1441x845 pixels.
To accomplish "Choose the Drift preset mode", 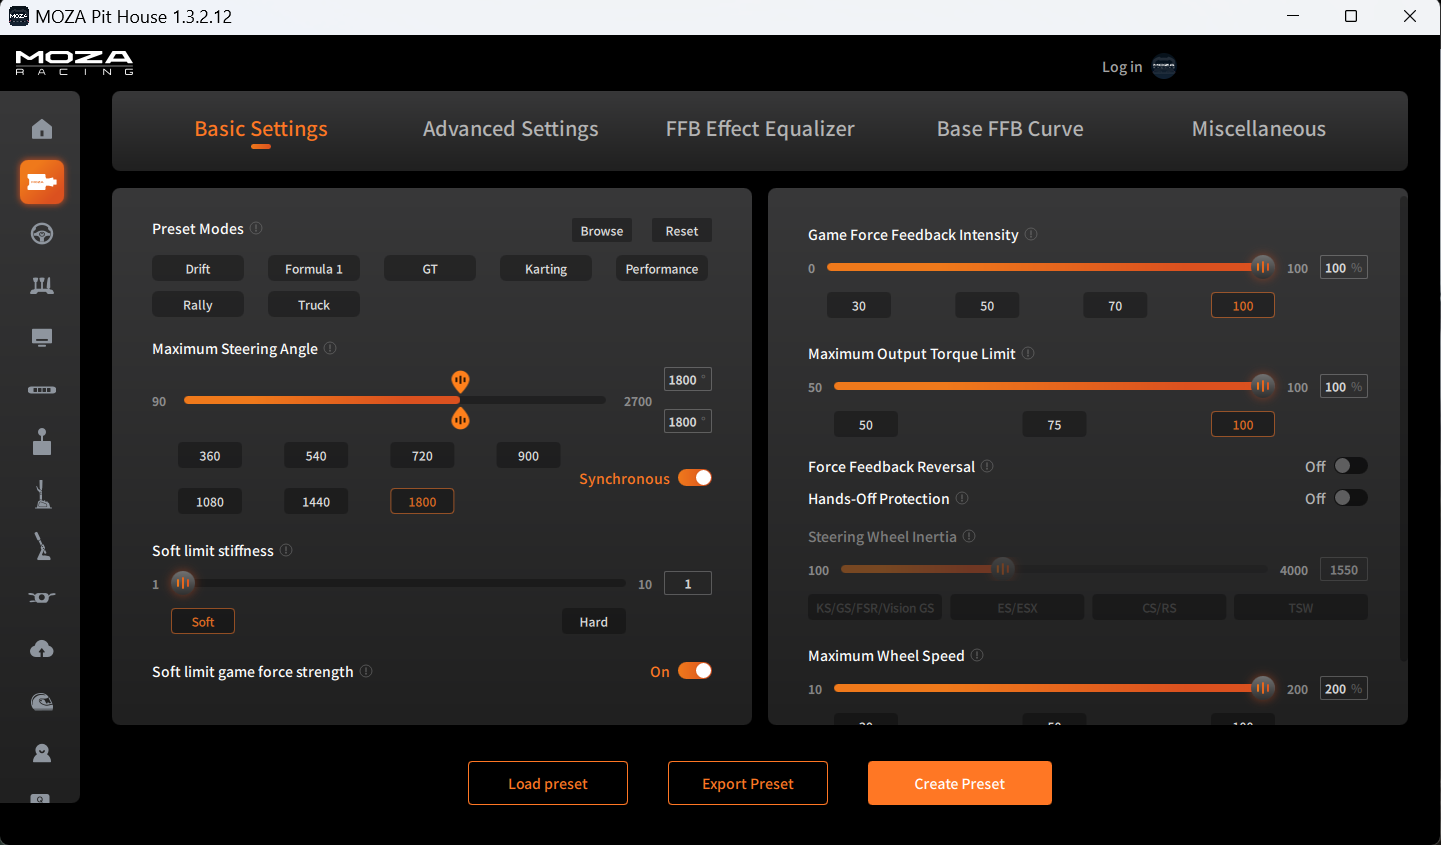I will [198, 269].
